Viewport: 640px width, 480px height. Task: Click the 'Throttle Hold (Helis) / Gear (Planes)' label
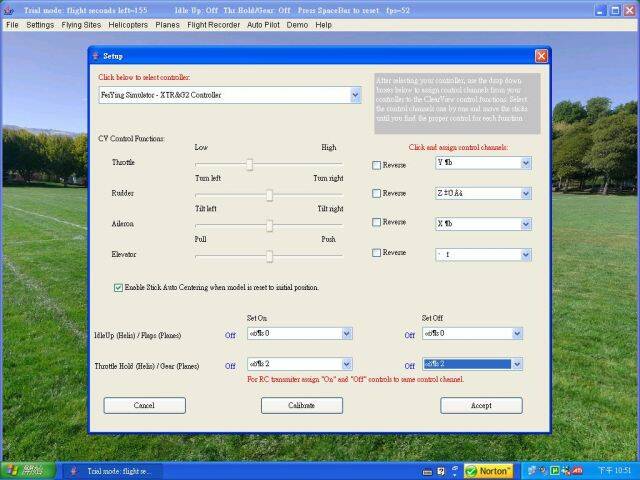pyautogui.click(x=147, y=366)
